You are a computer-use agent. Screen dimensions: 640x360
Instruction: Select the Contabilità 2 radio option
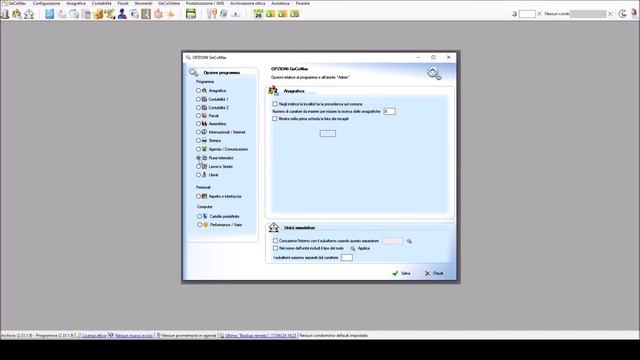click(x=198, y=107)
